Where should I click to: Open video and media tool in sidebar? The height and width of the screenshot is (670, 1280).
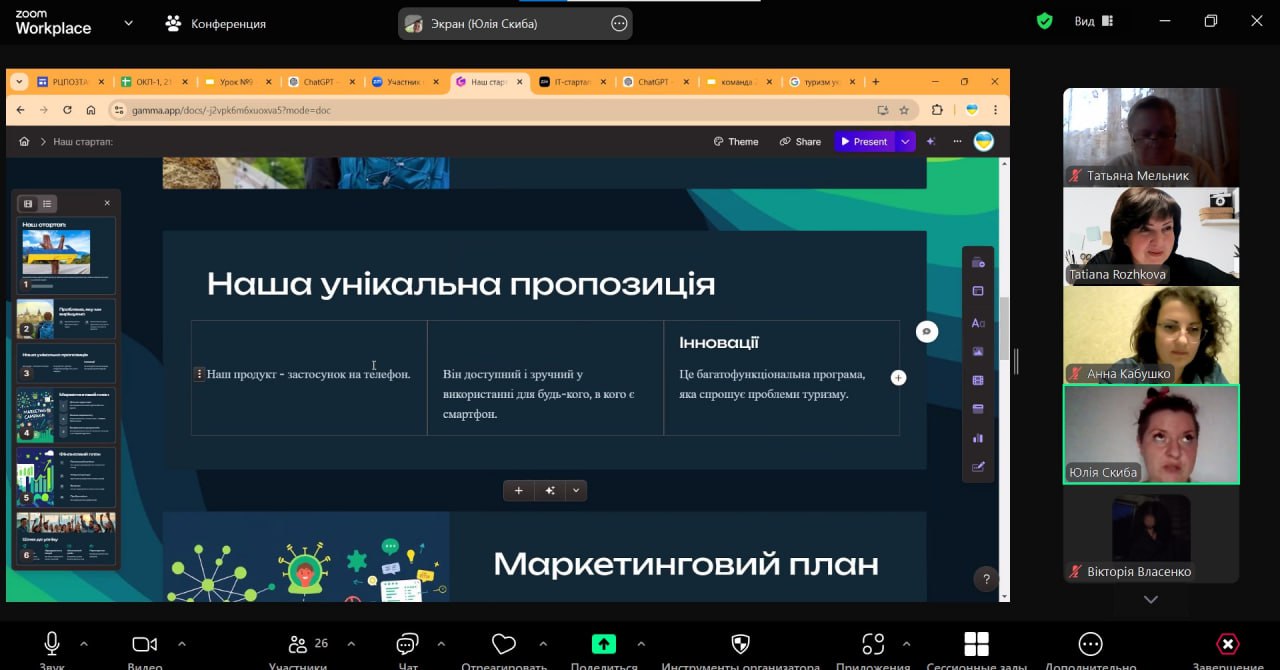coord(978,380)
